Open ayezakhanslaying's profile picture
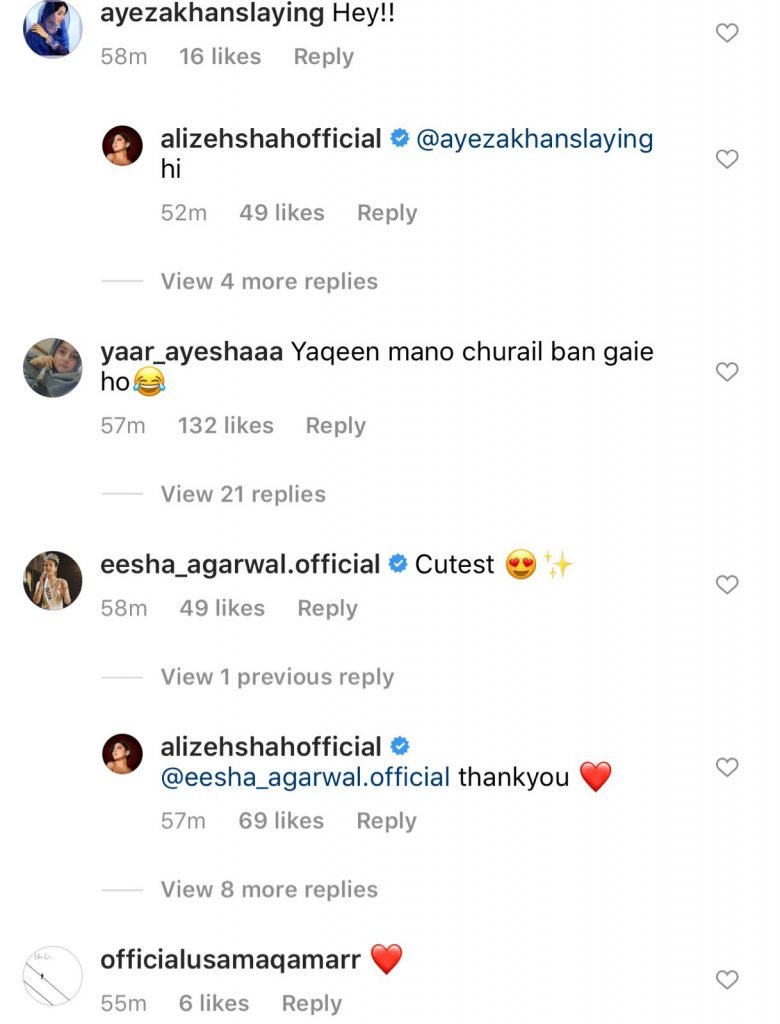 tap(52, 30)
